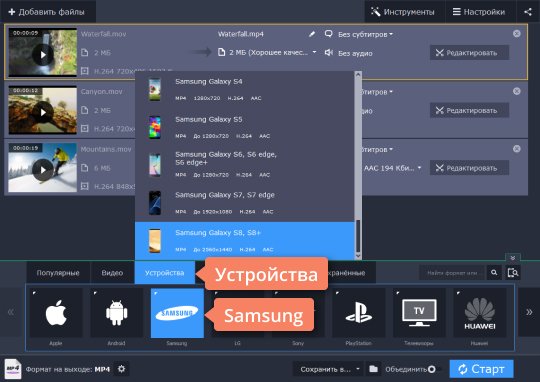Click the Старт button

click(481, 369)
